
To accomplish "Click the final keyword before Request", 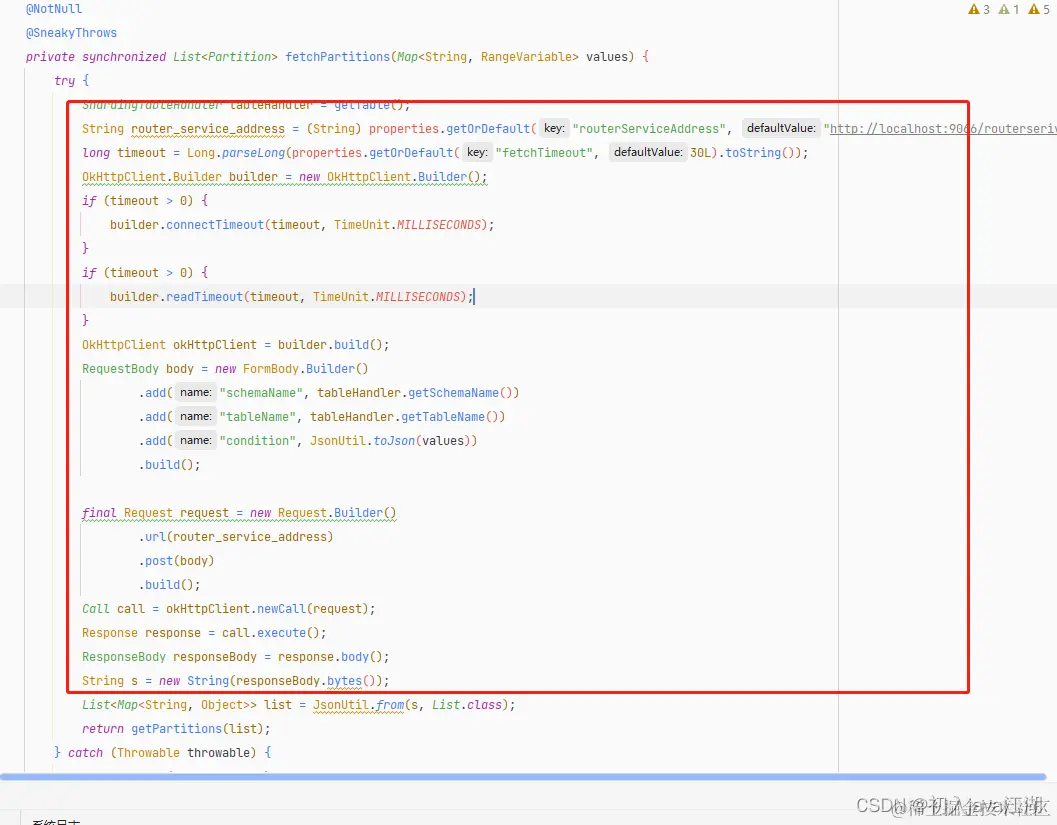I will click(x=99, y=513).
